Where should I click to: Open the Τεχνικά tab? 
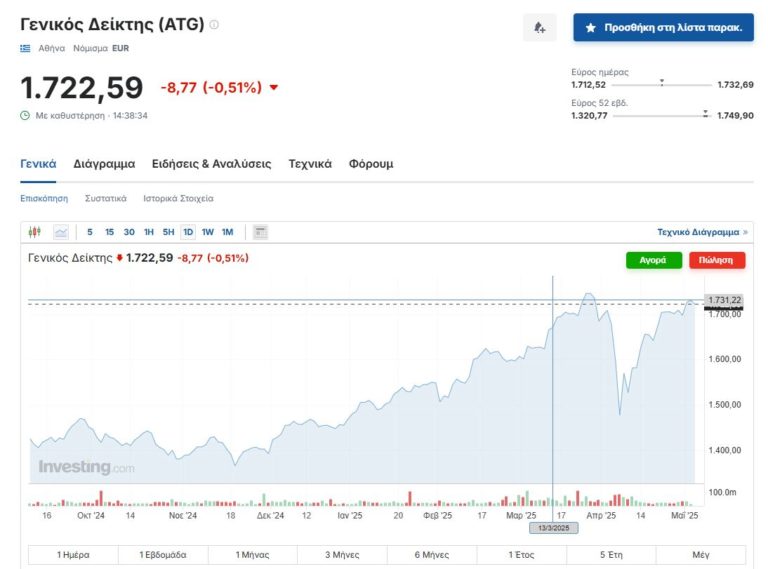[x=310, y=164]
